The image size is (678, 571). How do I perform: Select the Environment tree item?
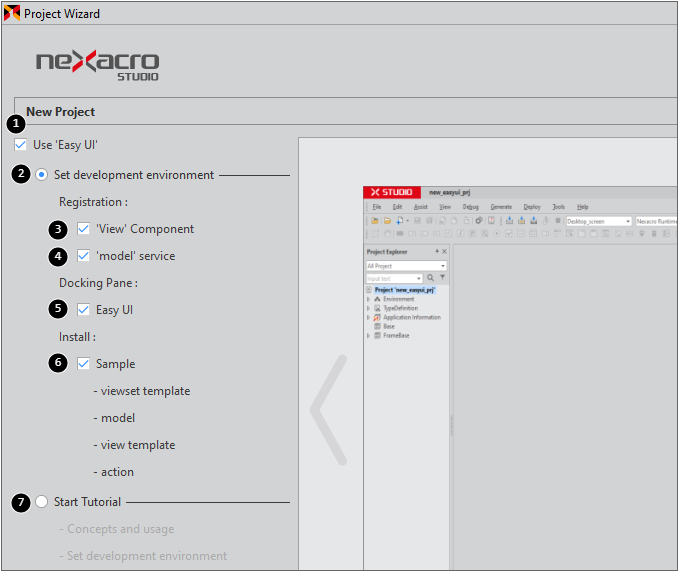tap(398, 299)
